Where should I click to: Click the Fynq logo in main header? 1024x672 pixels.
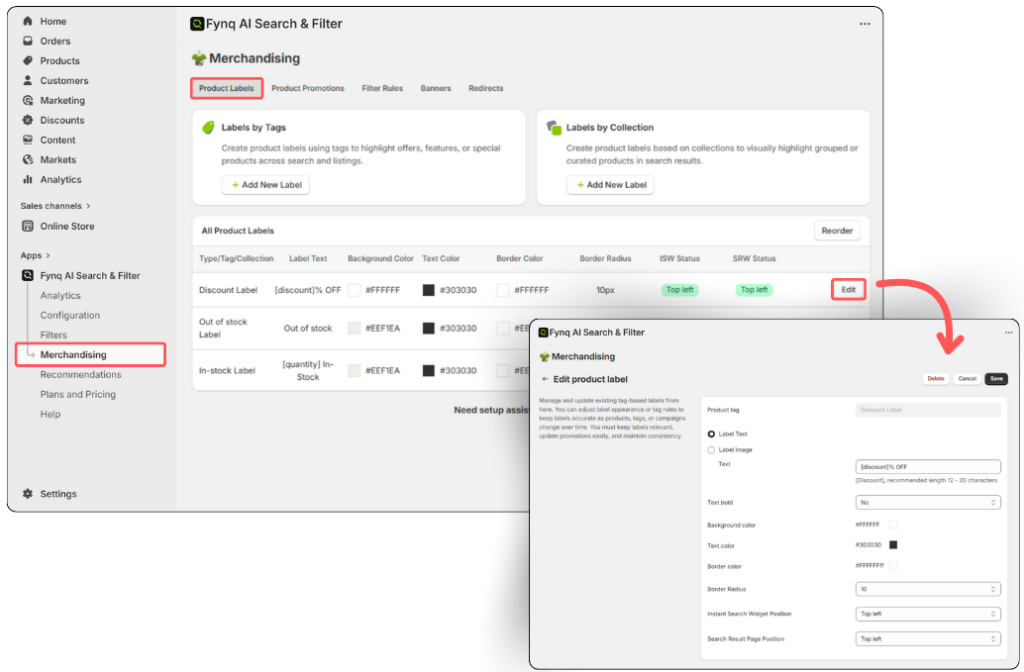coord(197,24)
